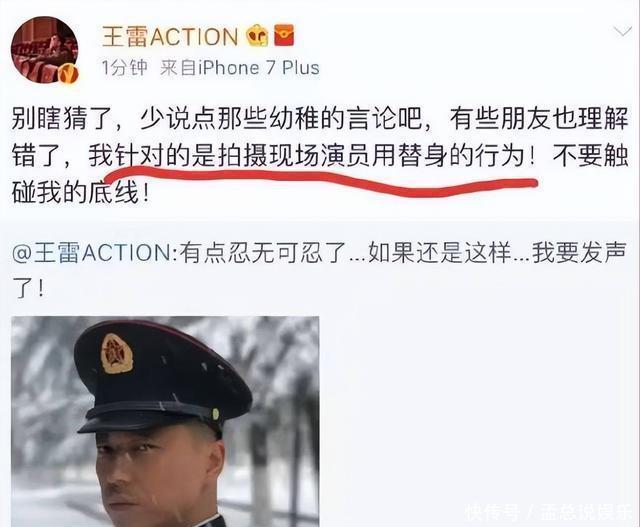This screenshot has height=527, width=640.
Task: Tap the underlined sentence 我针对的是拍摄现场演员用替身的行为
Action: click(x=306, y=156)
